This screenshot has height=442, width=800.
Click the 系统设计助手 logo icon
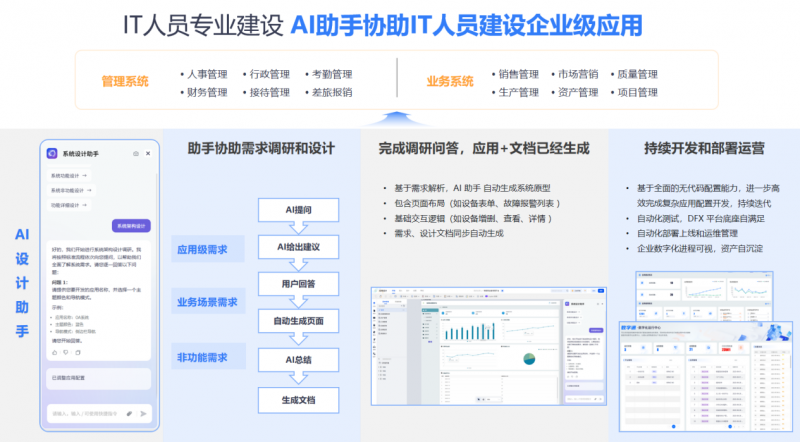point(52,154)
